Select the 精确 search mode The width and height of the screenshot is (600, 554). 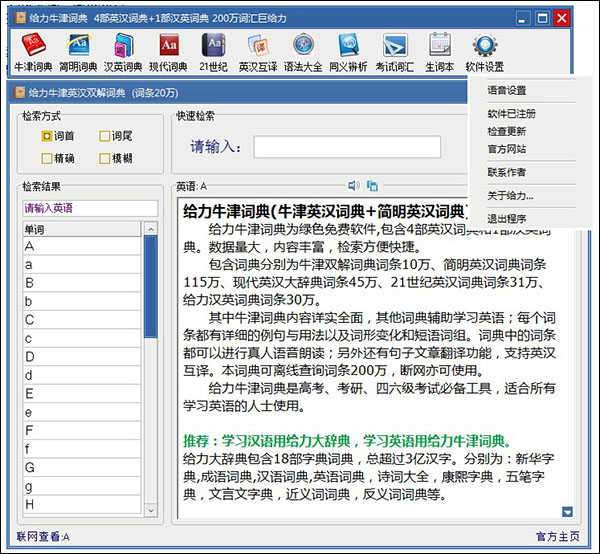click(58, 158)
